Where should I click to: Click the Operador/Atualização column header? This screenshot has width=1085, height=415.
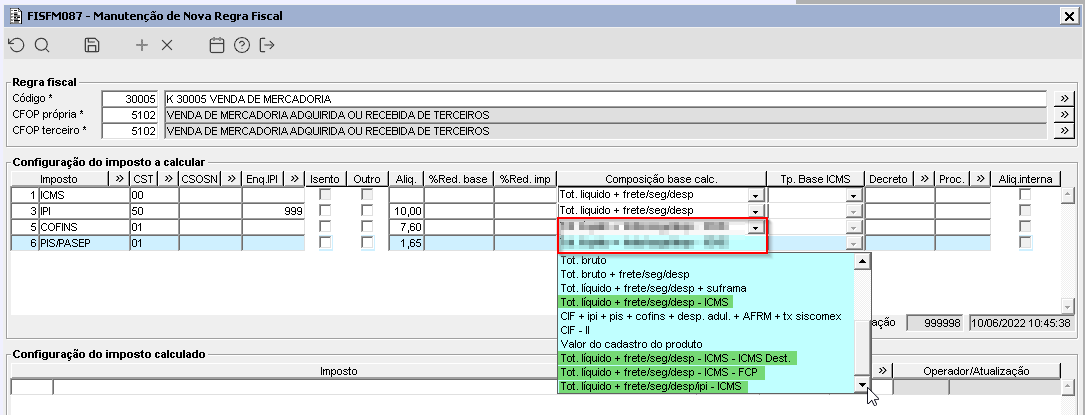(x=976, y=371)
